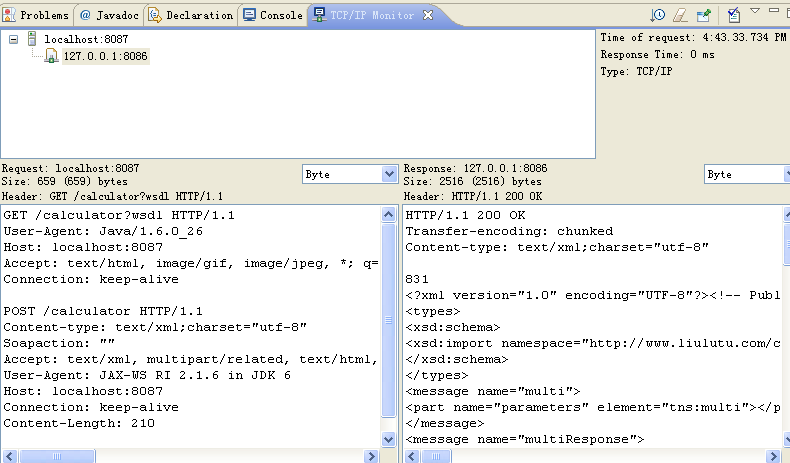Screen dimensions: 790x463
Task: Select the 127.0.0.1:8086 request entry
Action: (x=106, y=56)
